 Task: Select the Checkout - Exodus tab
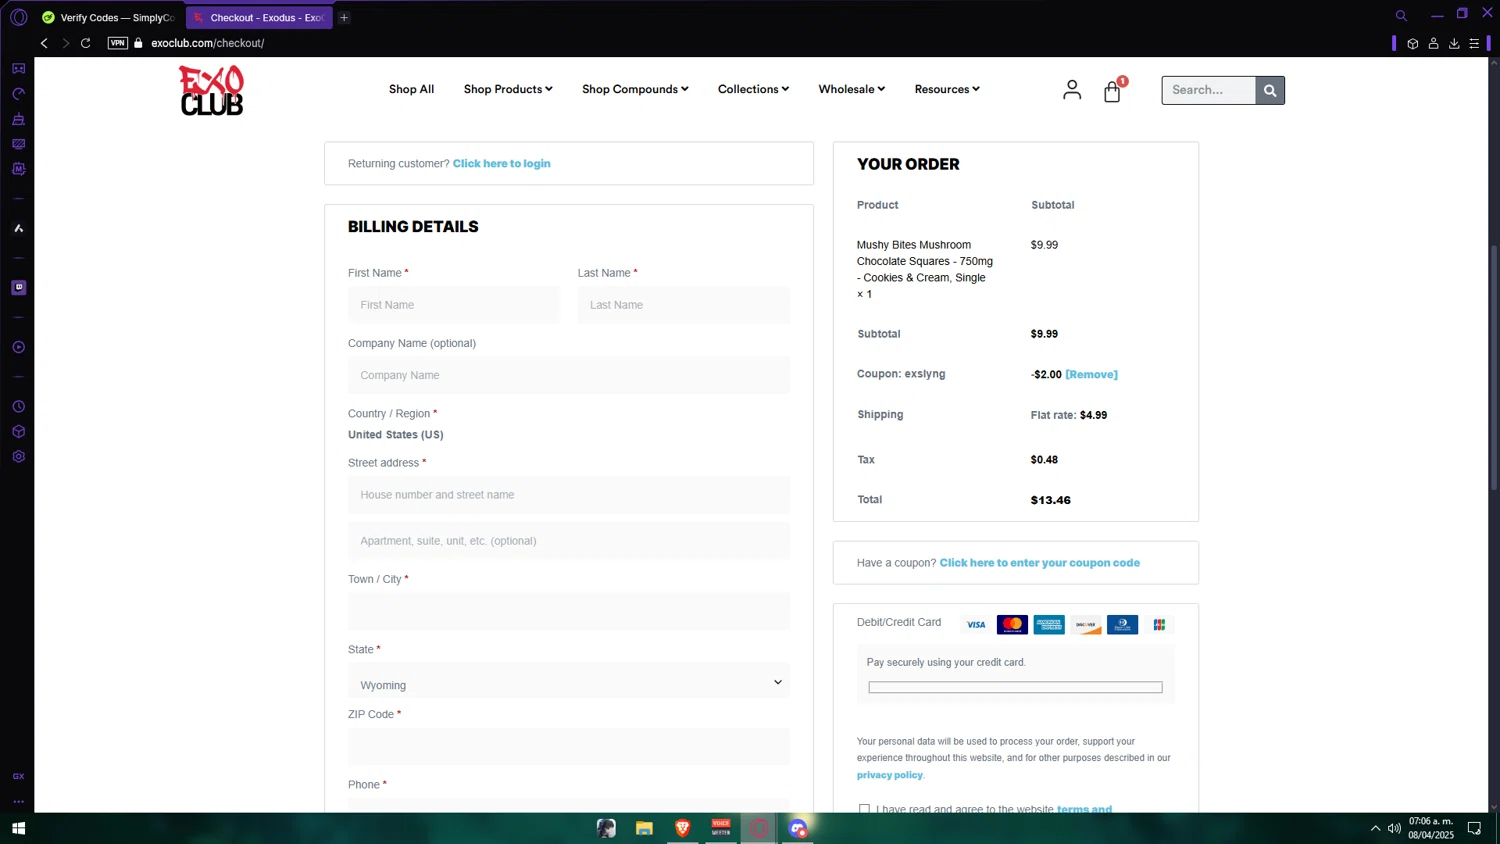point(259,17)
